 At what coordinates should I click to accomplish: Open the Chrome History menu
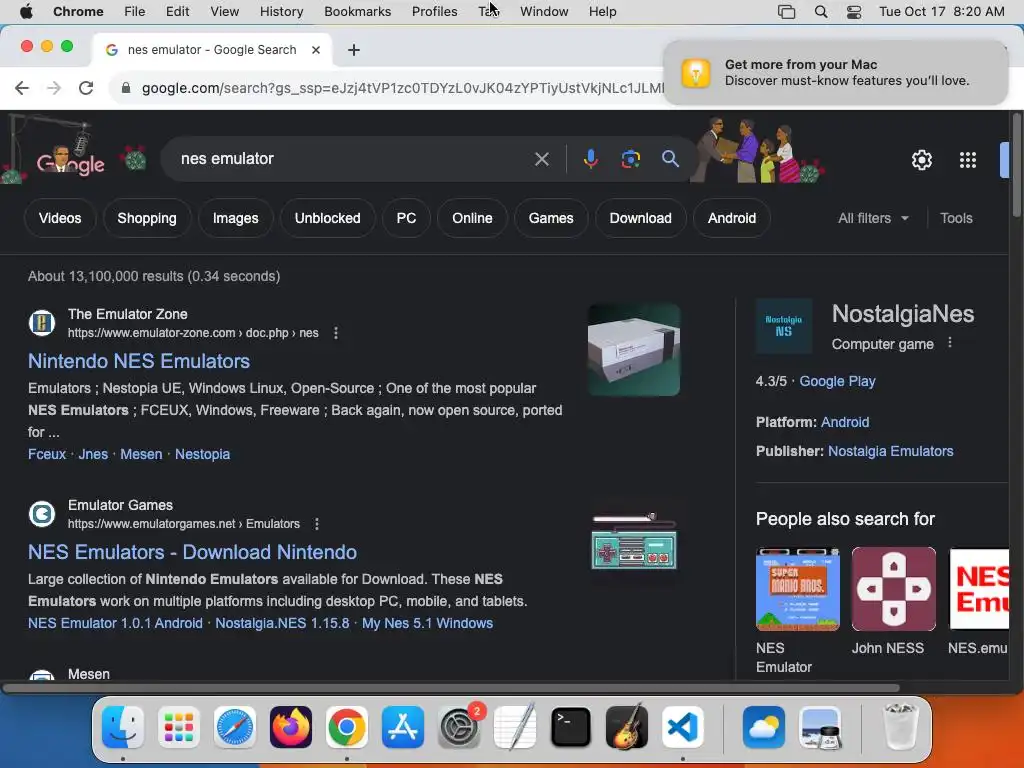(281, 12)
